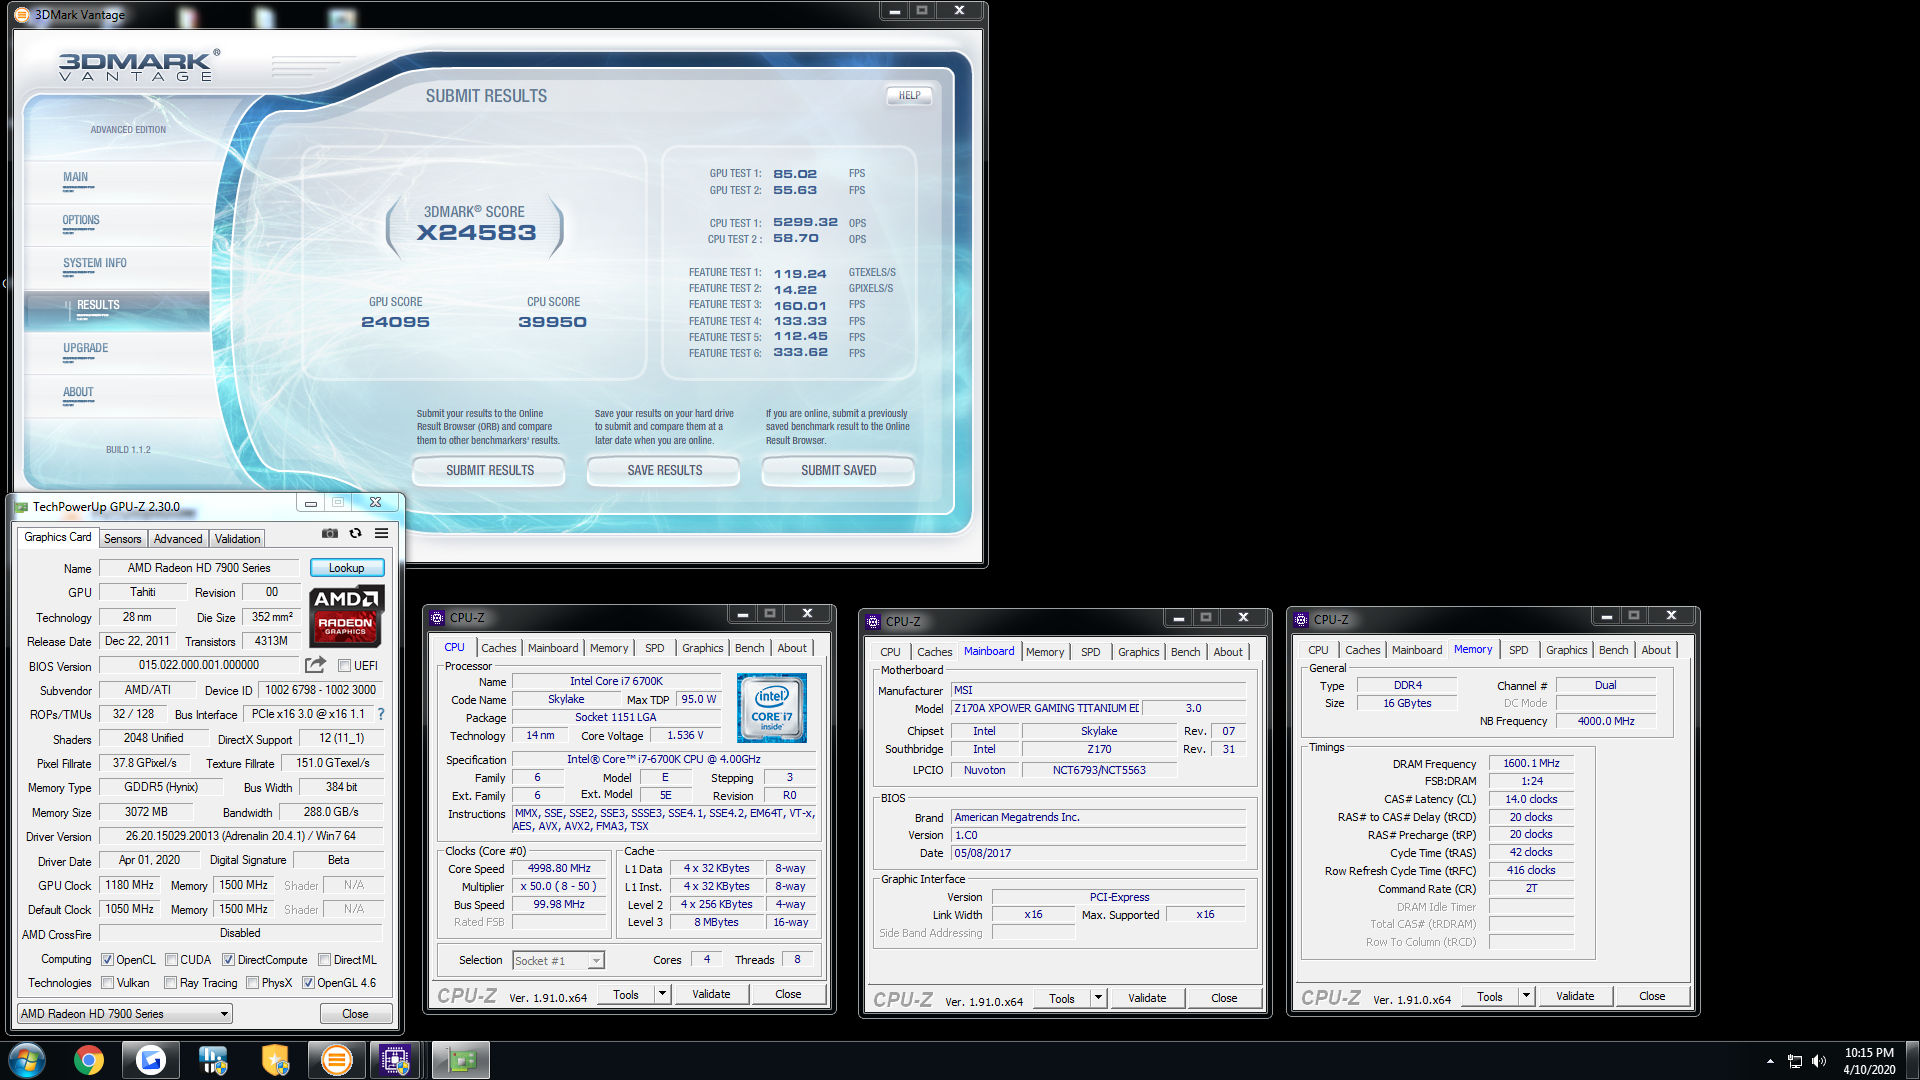Image resolution: width=1920 pixels, height=1080 pixels.
Task: Click the BIOS export share icon
Action: coord(315,665)
